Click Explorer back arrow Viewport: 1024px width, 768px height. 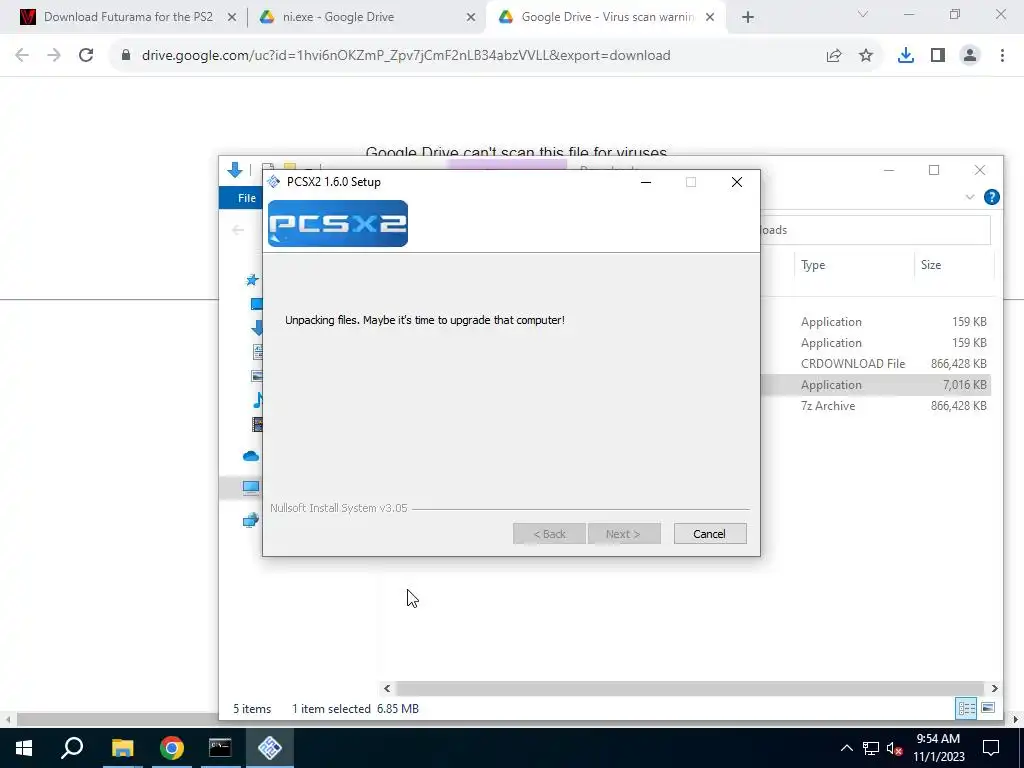pos(238,230)
